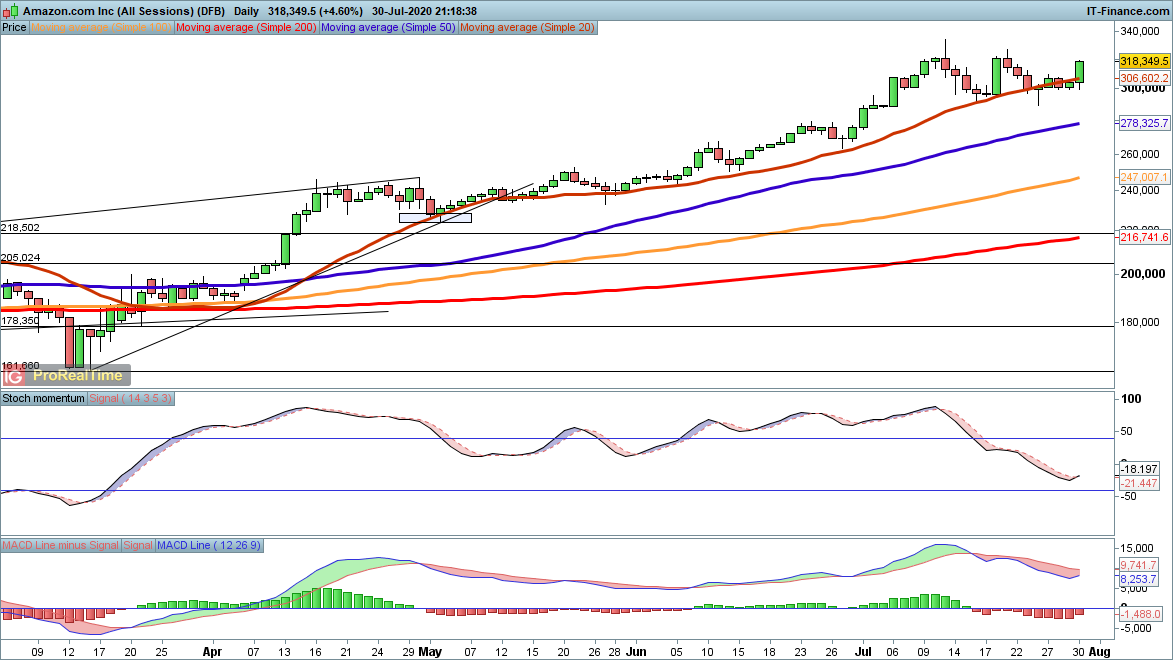
Task: Click the 8,253.7 MACD line value tag
Action: pyautogui.click(x=1139, y=579)
